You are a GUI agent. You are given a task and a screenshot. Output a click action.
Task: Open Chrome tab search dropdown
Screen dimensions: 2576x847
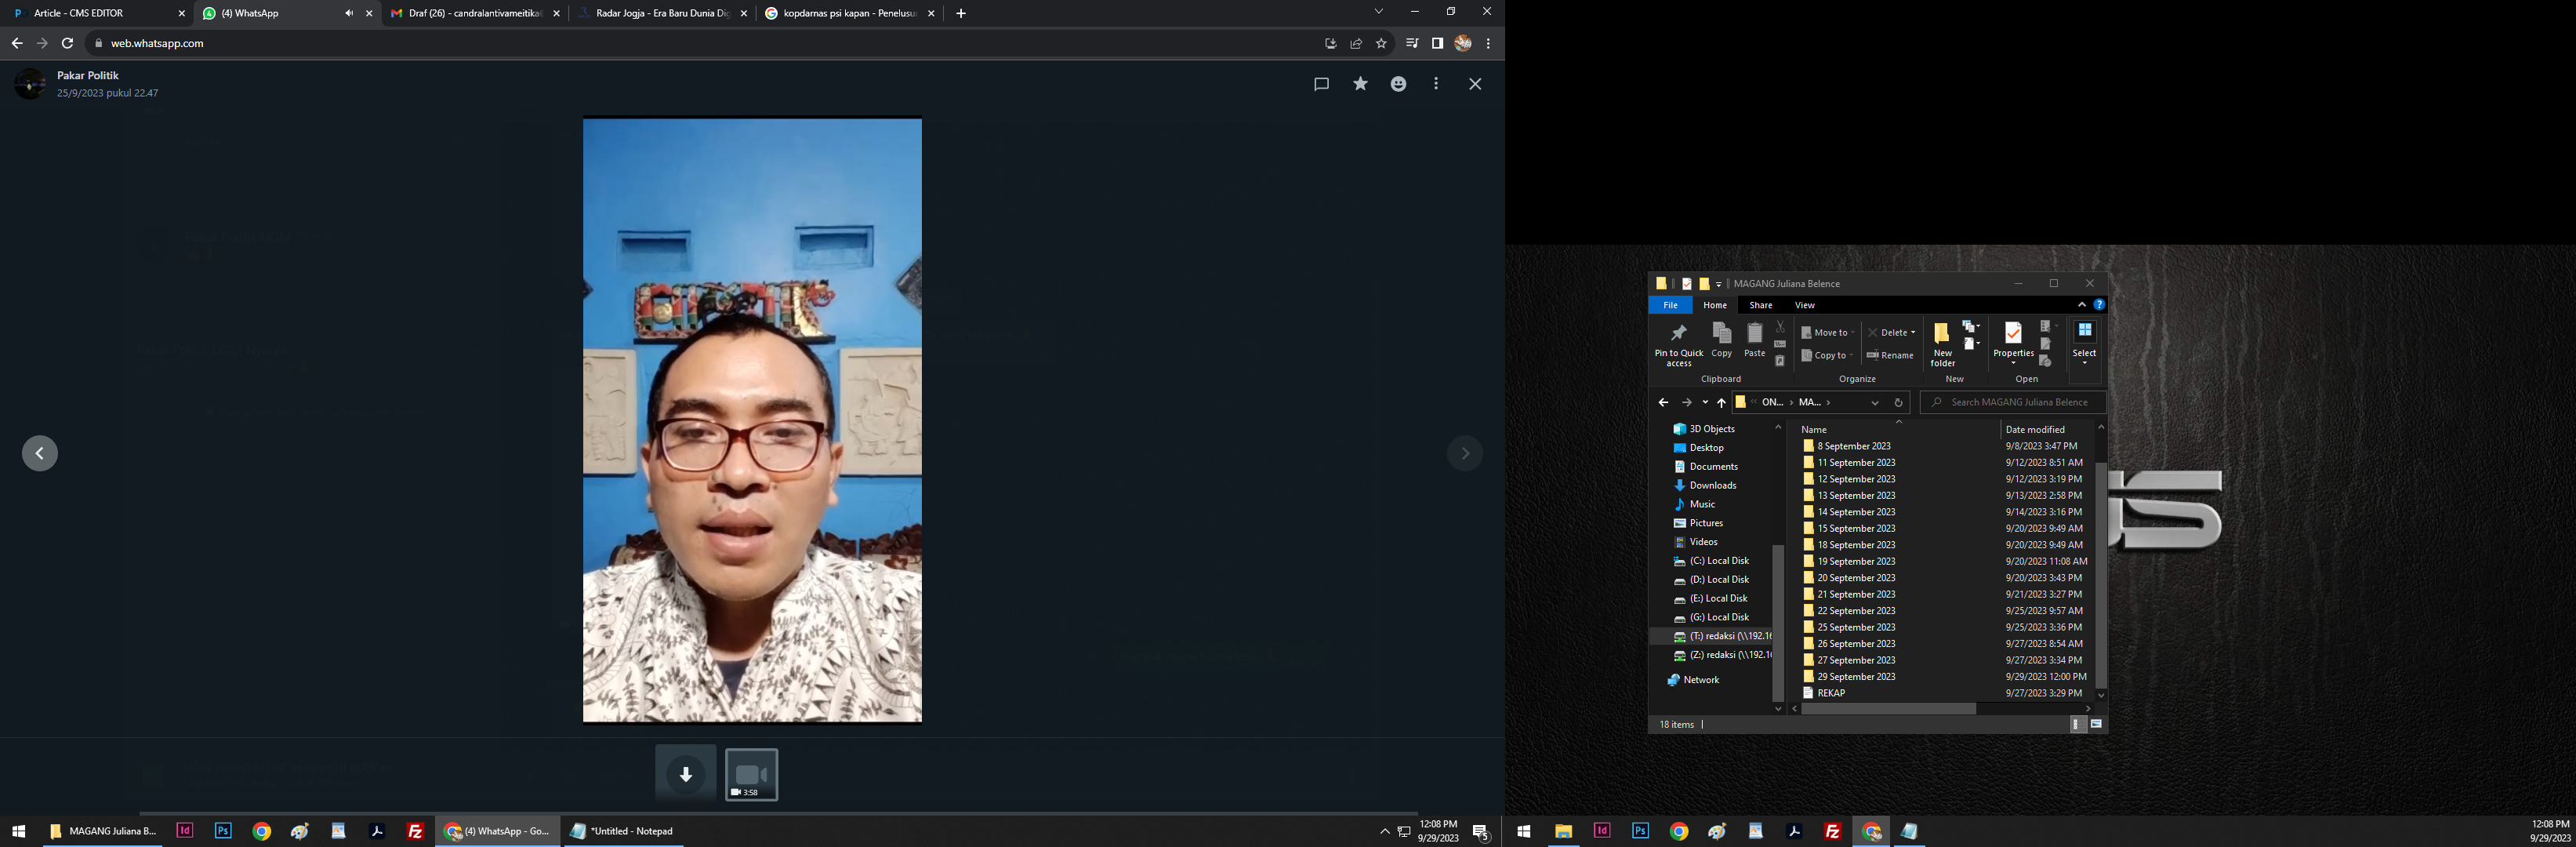click(x=1378, y=12)
